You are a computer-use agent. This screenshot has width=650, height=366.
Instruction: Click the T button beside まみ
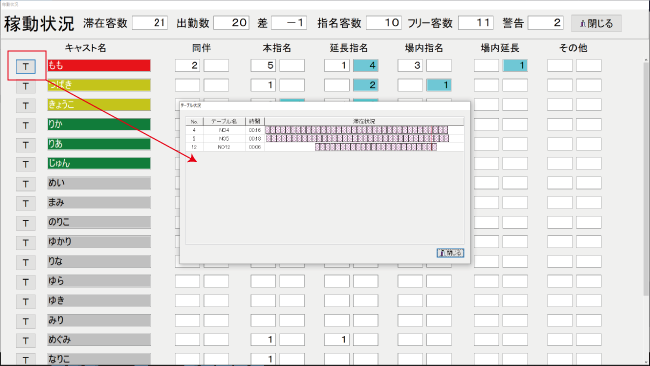click(x=26, y=203)
